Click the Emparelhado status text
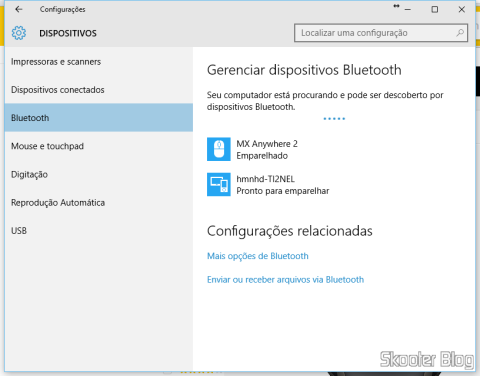This screenshot has width=480, height=376. 262,156
